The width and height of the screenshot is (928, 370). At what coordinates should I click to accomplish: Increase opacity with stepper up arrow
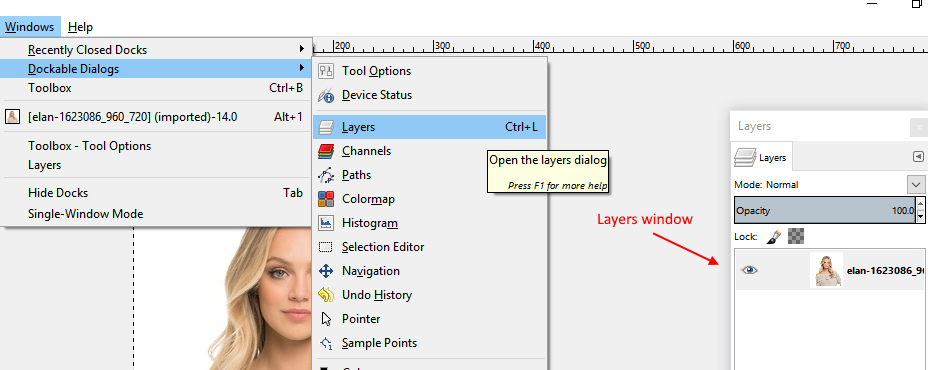(920, 203)
